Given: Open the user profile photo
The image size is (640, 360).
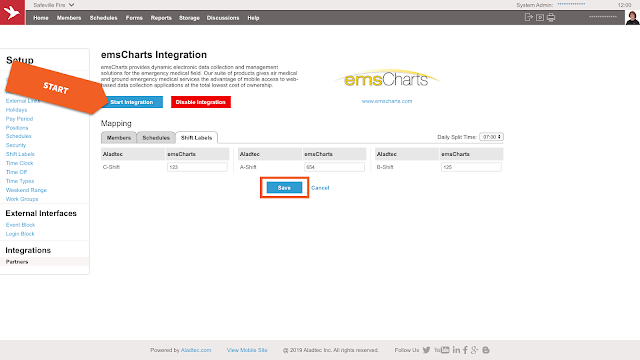Looking at the screenshot, I should [632, 18].
